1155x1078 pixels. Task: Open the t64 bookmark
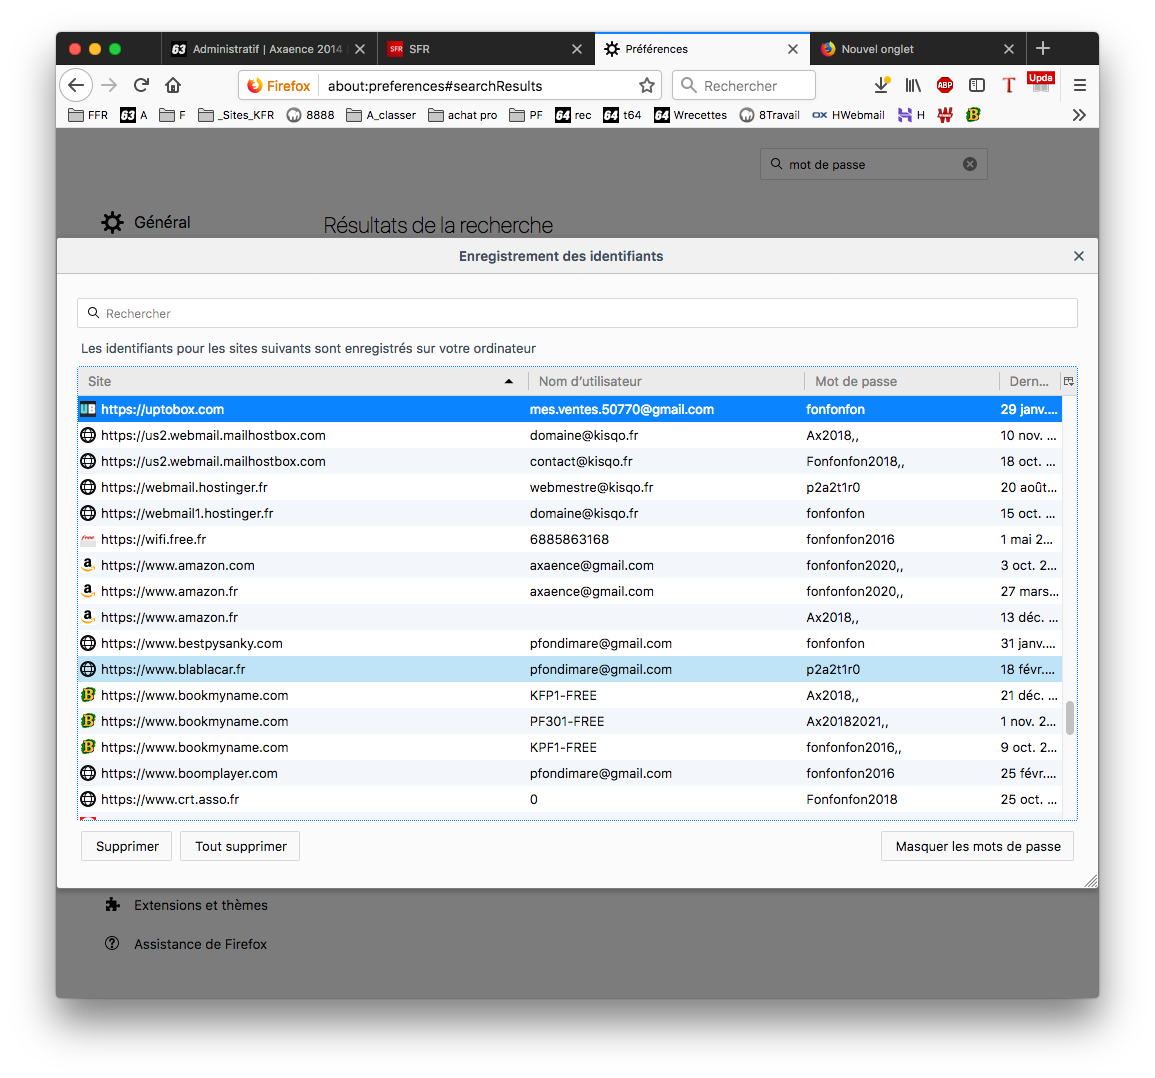coord(622,115)
